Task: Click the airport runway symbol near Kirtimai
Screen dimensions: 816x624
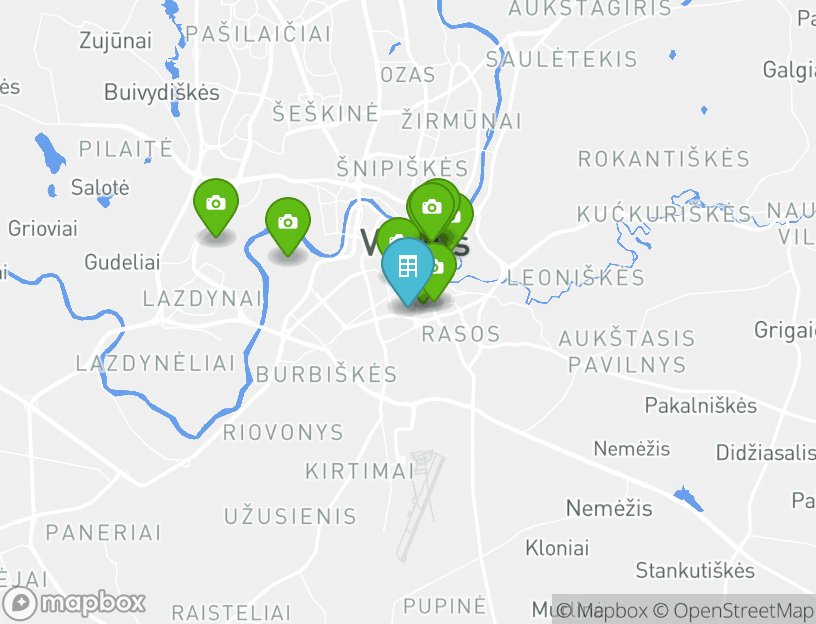Action: (420, 505)
